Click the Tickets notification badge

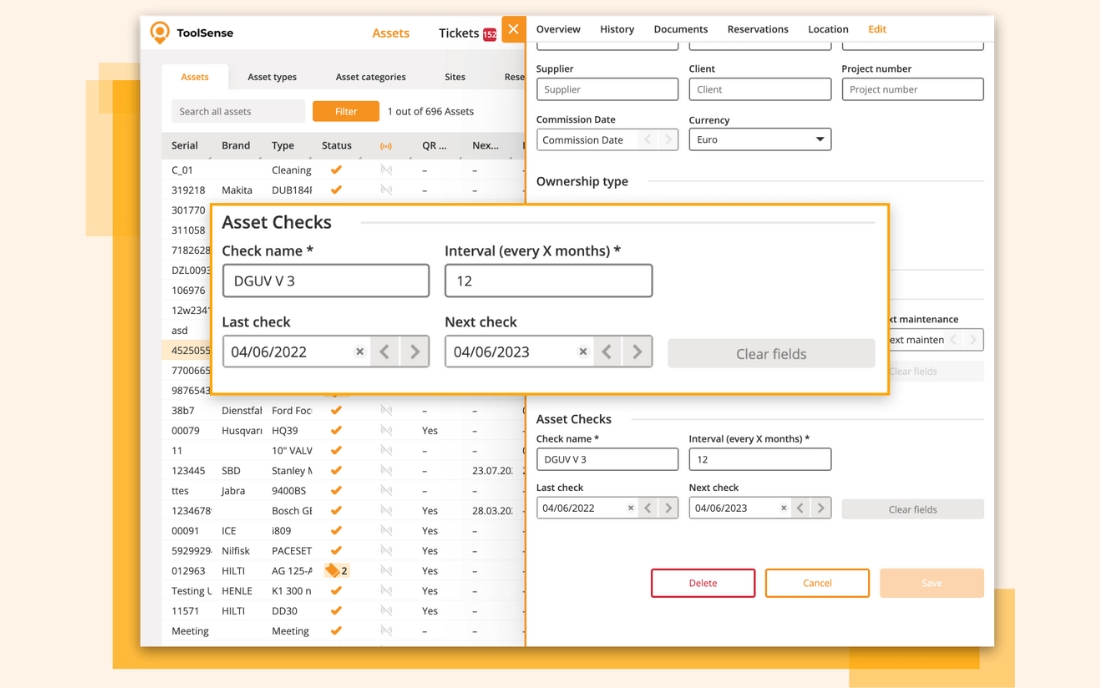[x=490, y=34]
